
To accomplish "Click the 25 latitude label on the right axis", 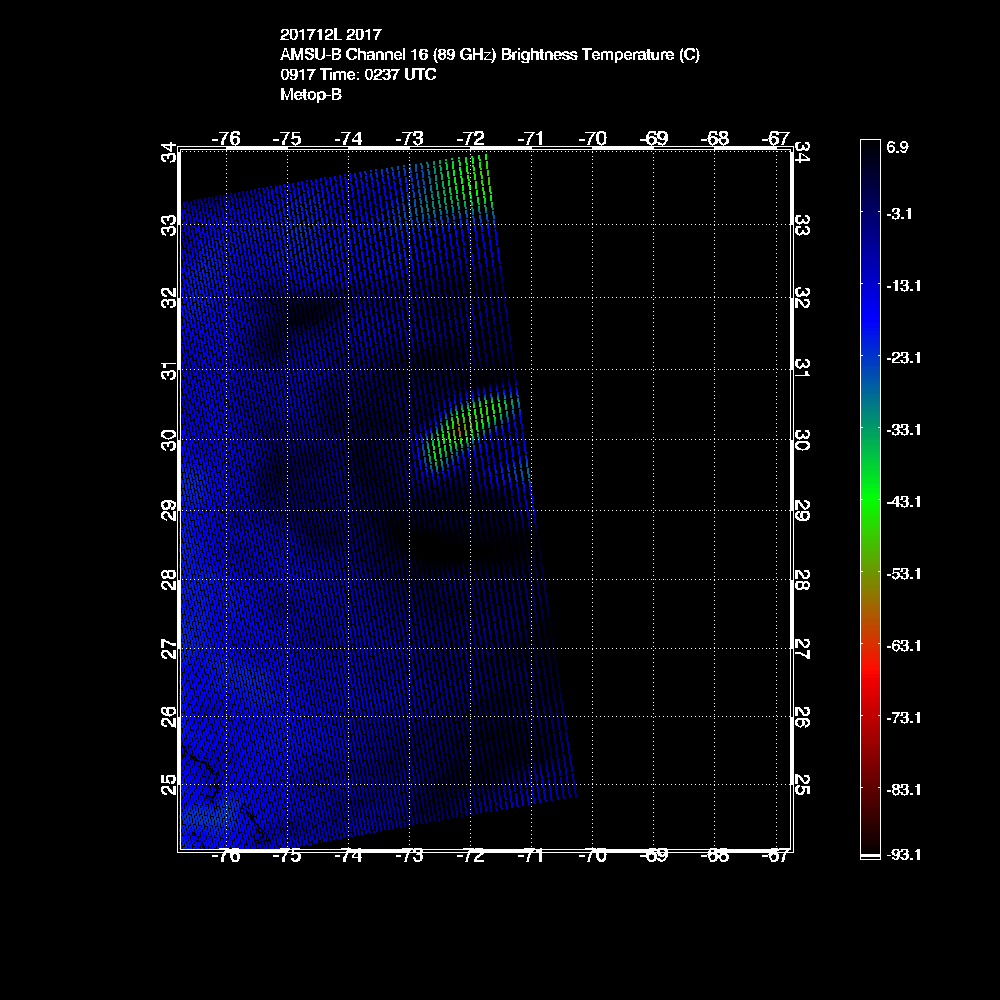I will (x=803, y=785).
